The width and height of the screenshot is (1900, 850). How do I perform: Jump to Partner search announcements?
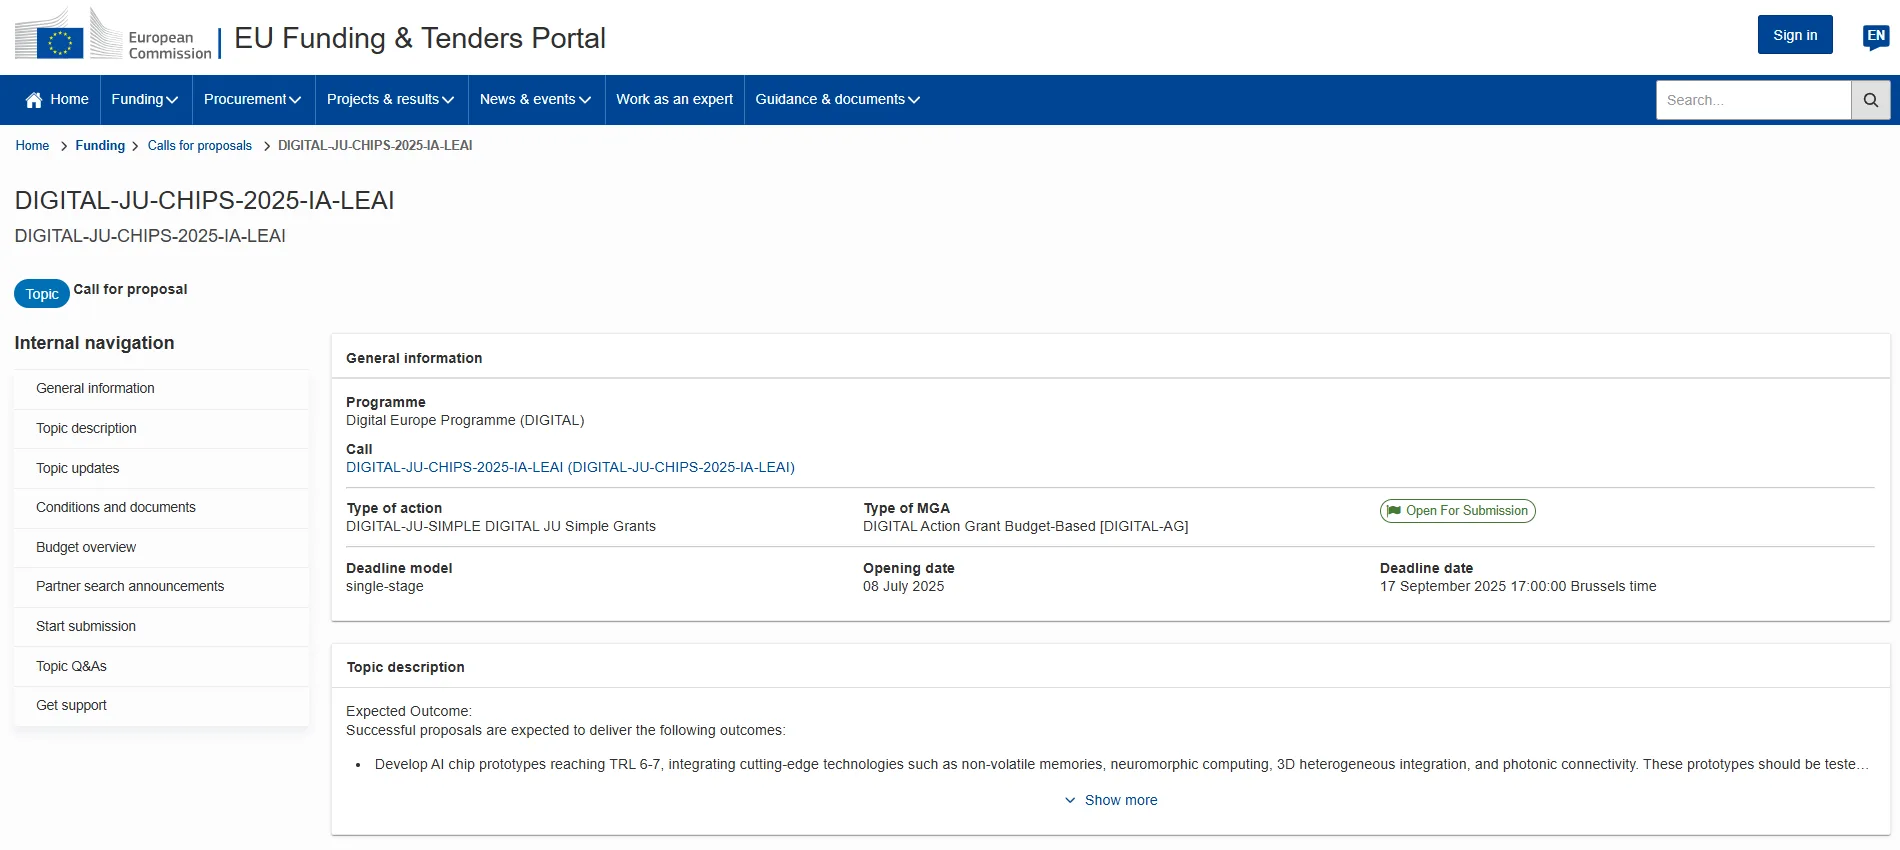[161, 587]
